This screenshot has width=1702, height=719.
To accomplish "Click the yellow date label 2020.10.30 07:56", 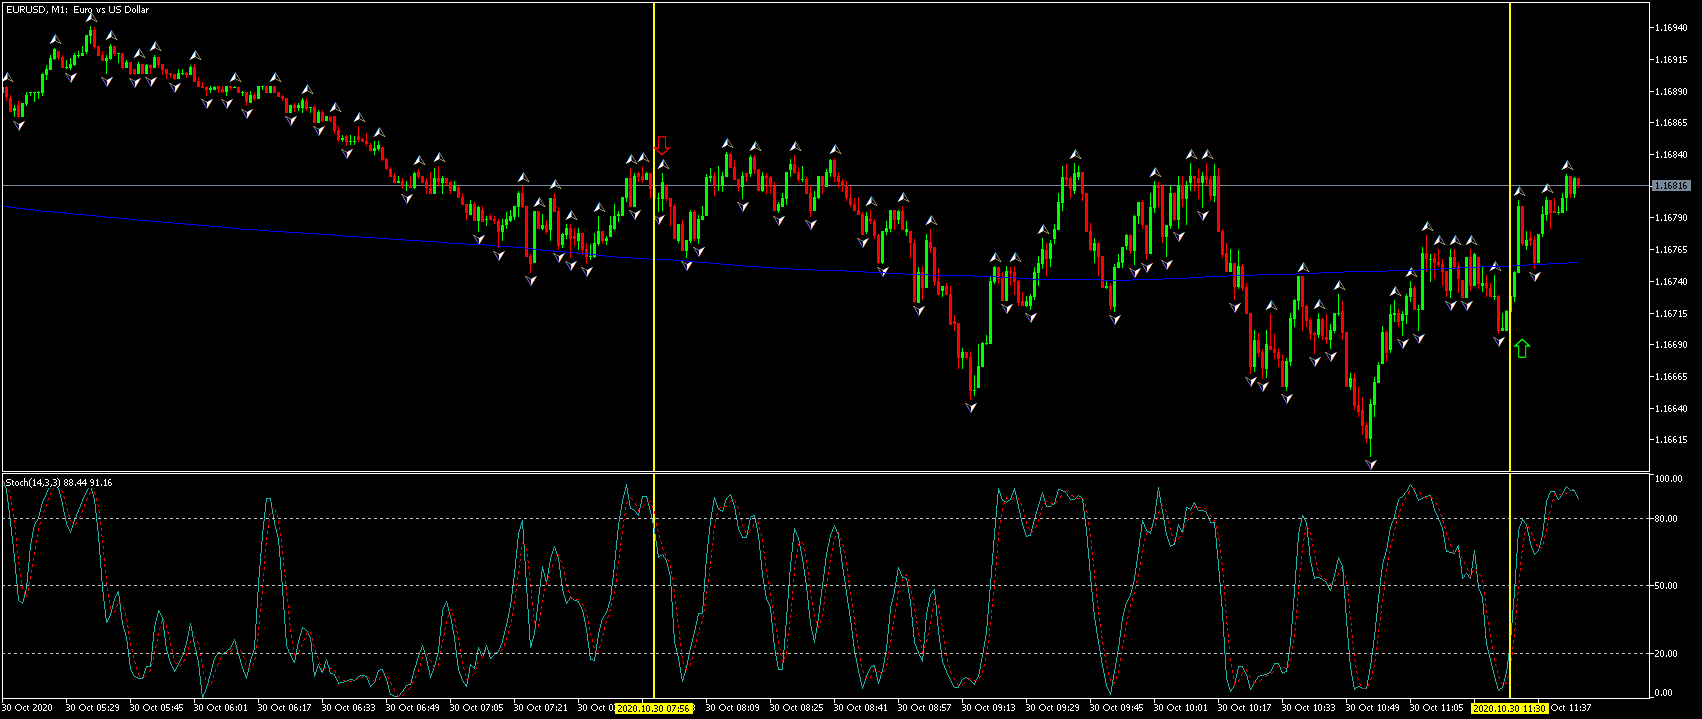I will [x=654, y=708].
